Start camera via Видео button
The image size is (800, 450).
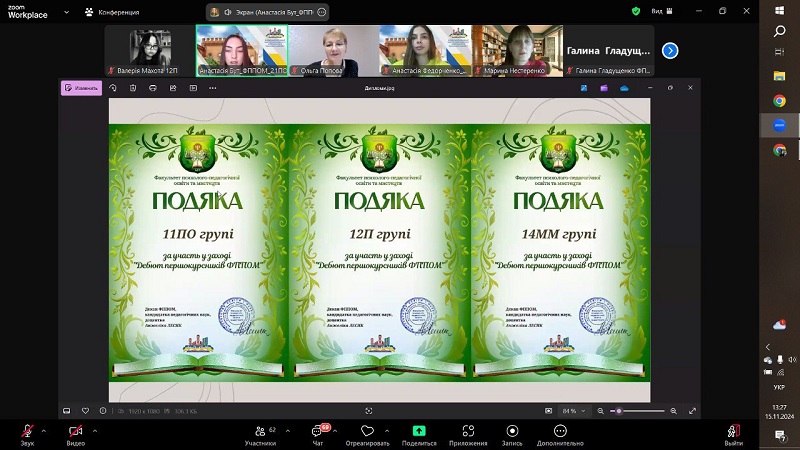tap(76, 435)
